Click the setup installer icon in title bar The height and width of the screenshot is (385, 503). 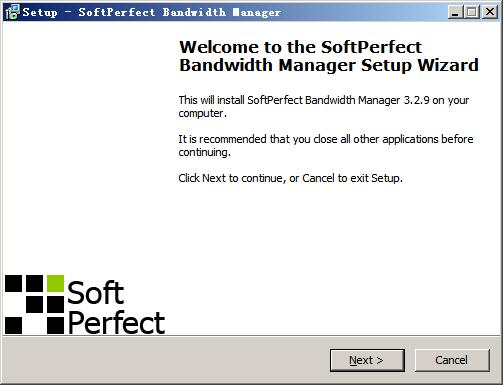coord(12,12)
